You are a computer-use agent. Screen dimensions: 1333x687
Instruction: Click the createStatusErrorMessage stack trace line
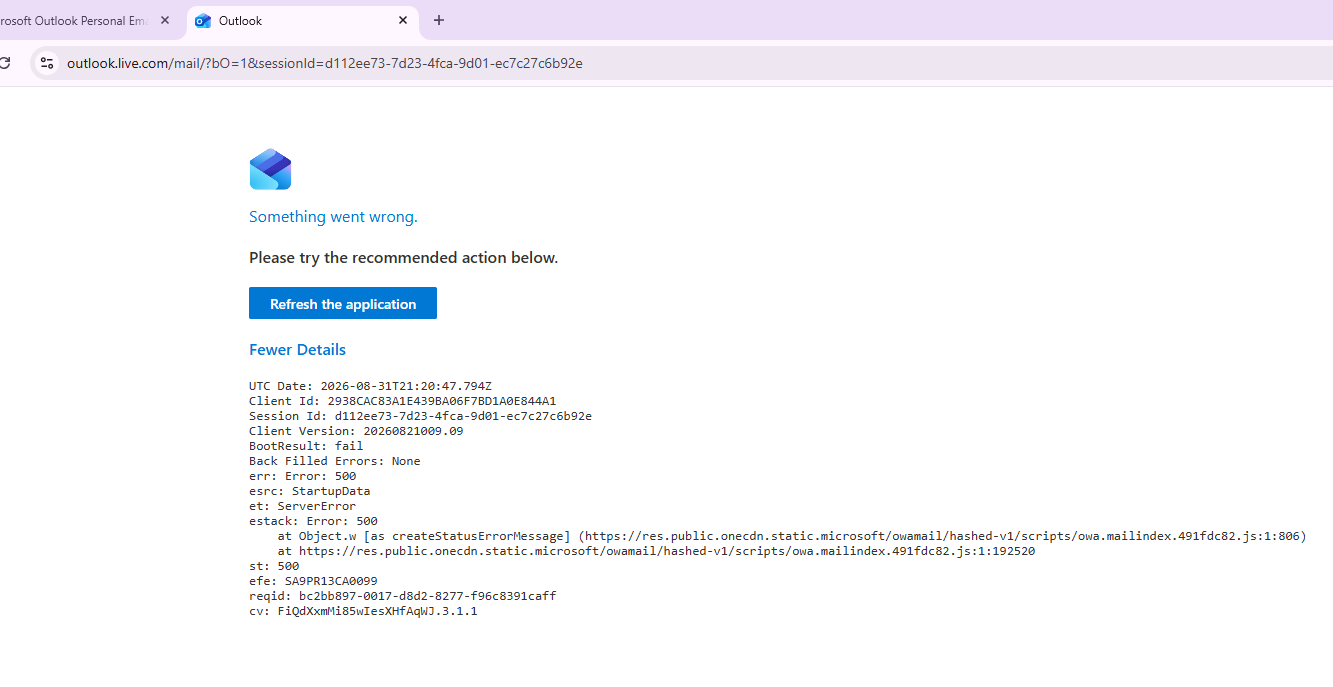point(792,536)
